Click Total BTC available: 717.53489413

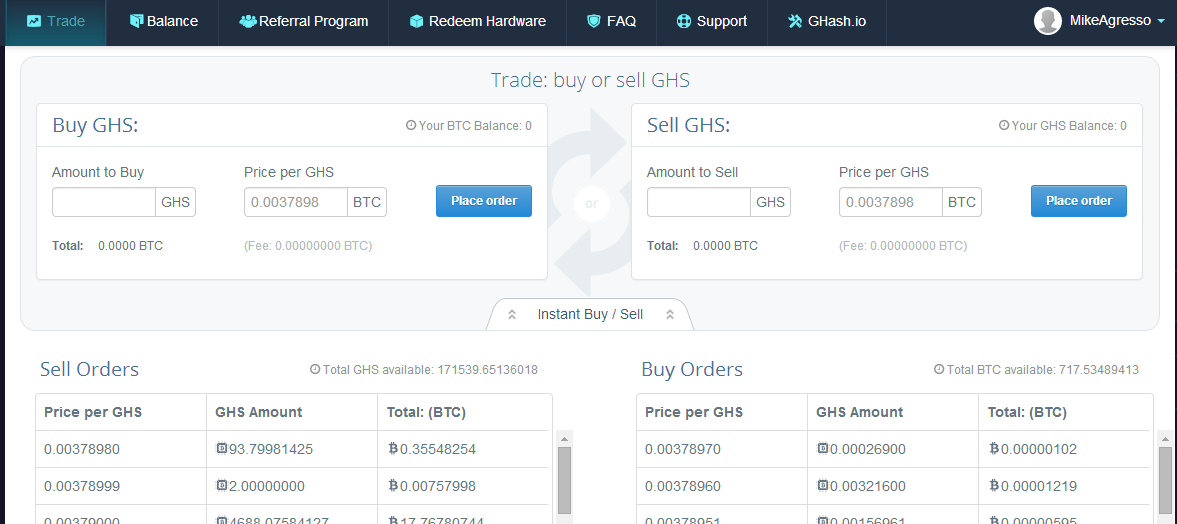click(1043, 369)
